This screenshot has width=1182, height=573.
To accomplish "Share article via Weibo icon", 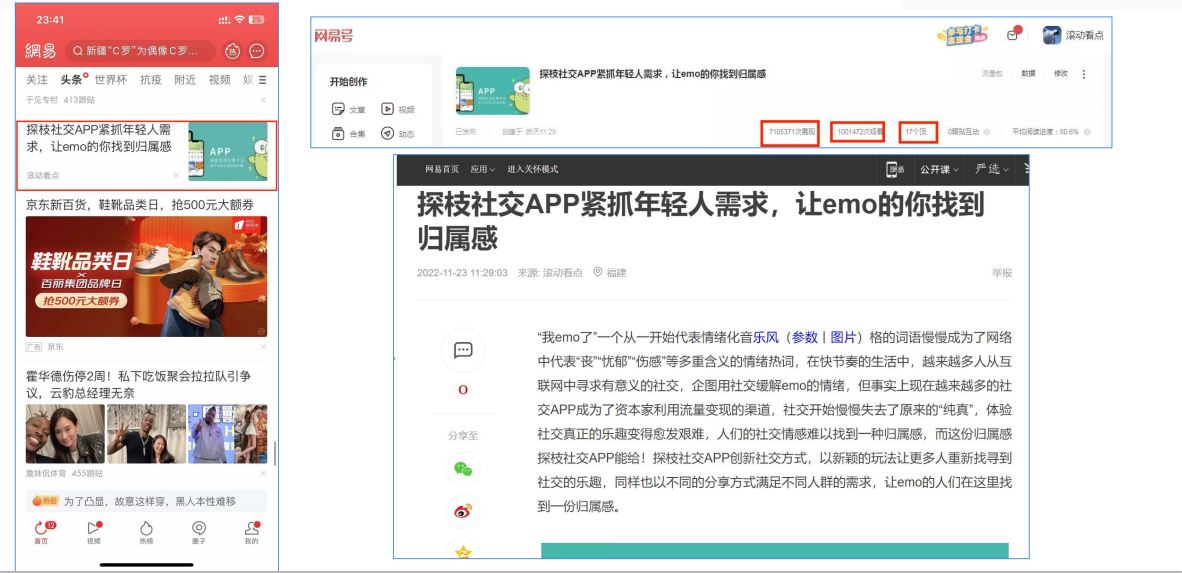I will 463,511.
